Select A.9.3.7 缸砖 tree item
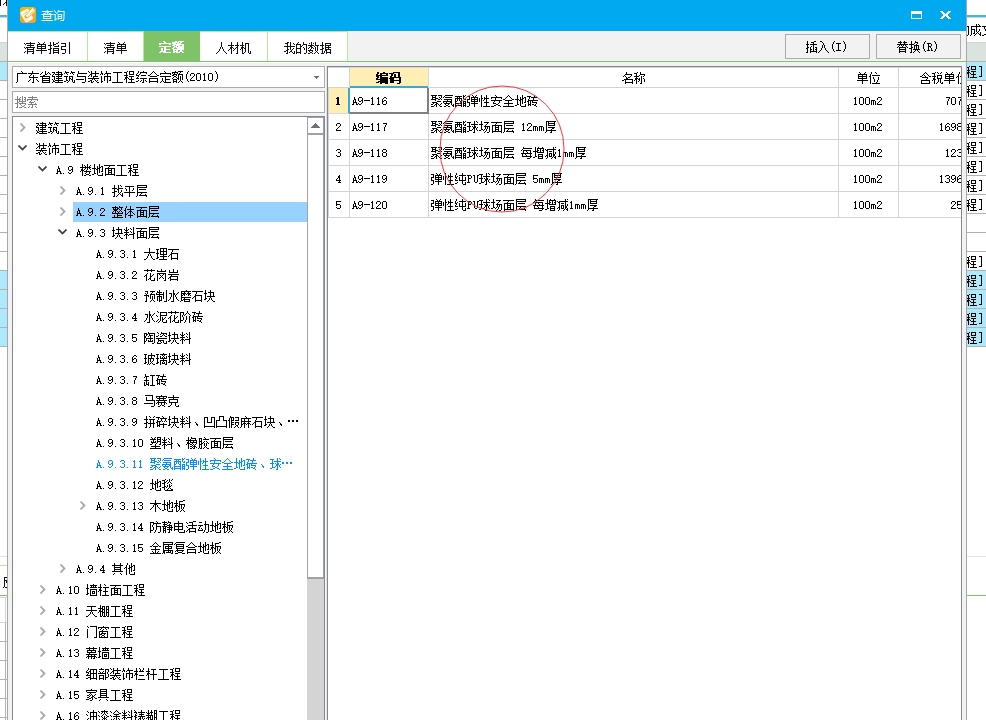The width and height of the screenshot is (986, 720). pyautogui.click(x=131, y=380)
